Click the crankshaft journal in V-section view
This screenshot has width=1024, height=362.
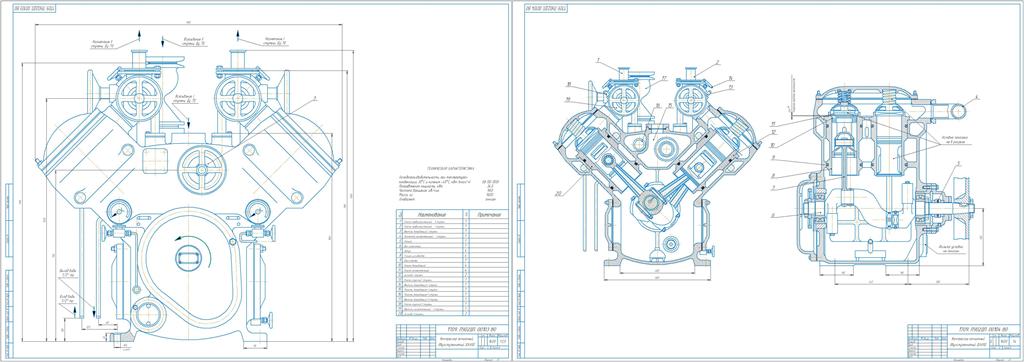click(651, 204)
